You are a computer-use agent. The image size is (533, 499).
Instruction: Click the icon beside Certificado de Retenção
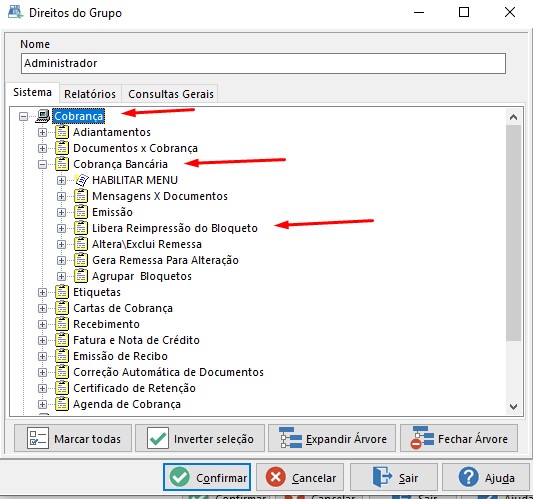(62, 388)
